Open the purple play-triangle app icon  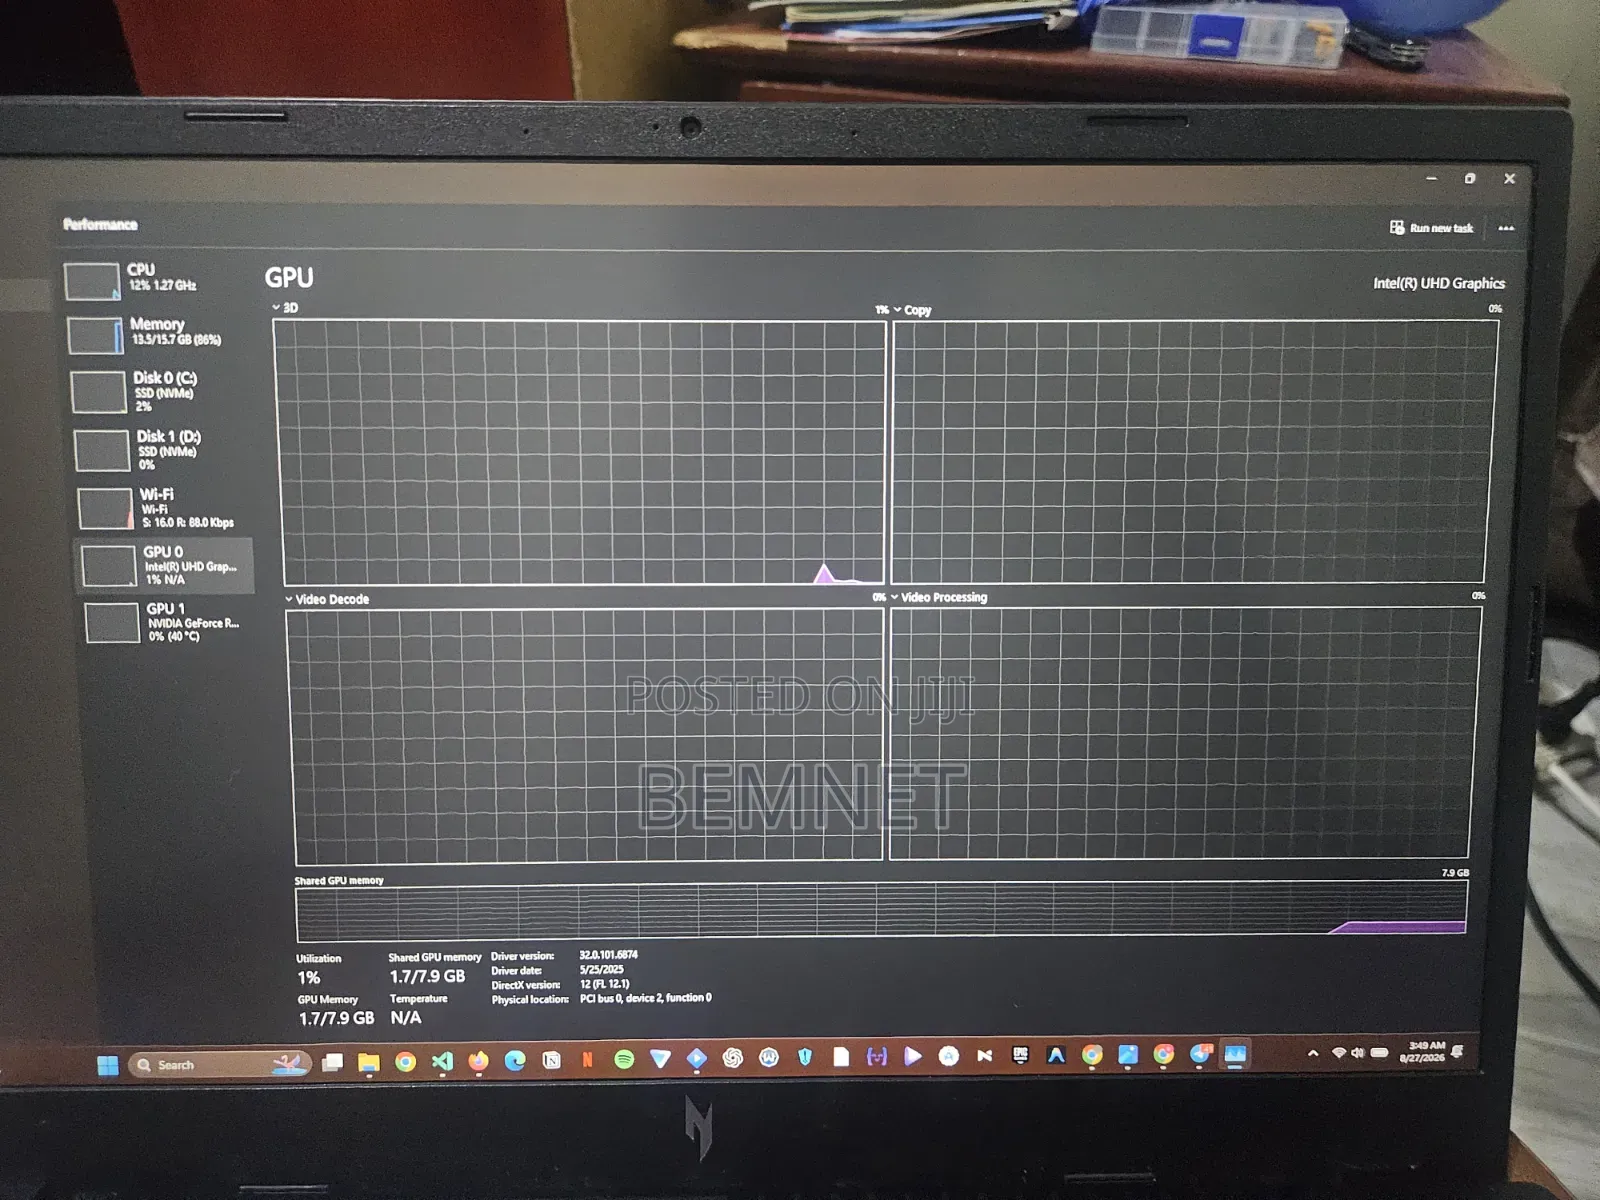pyautogui.click(x=913, y=1056)
